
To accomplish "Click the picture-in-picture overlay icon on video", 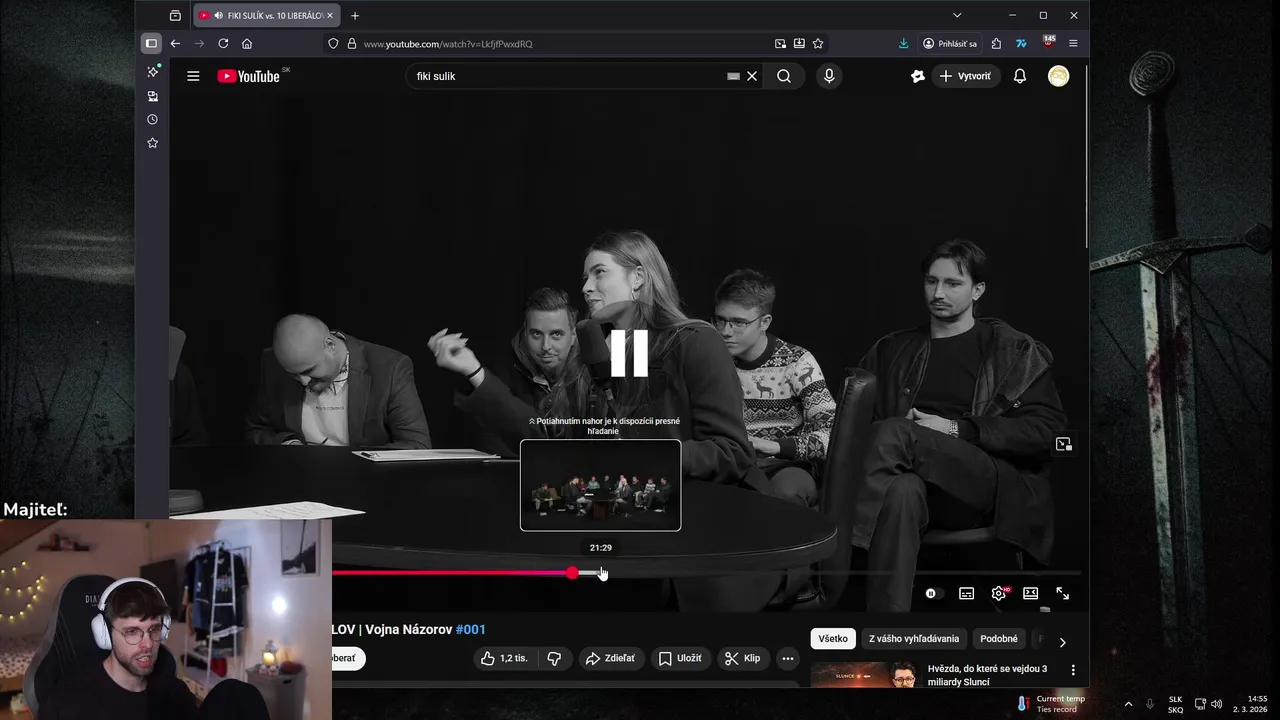I will [x=1063, y=444].
